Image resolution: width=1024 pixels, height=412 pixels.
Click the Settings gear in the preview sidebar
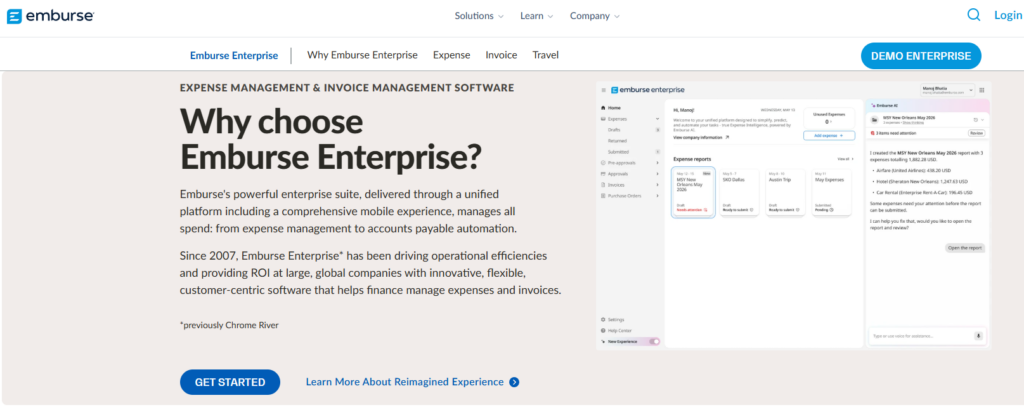[x=603, y=320]
